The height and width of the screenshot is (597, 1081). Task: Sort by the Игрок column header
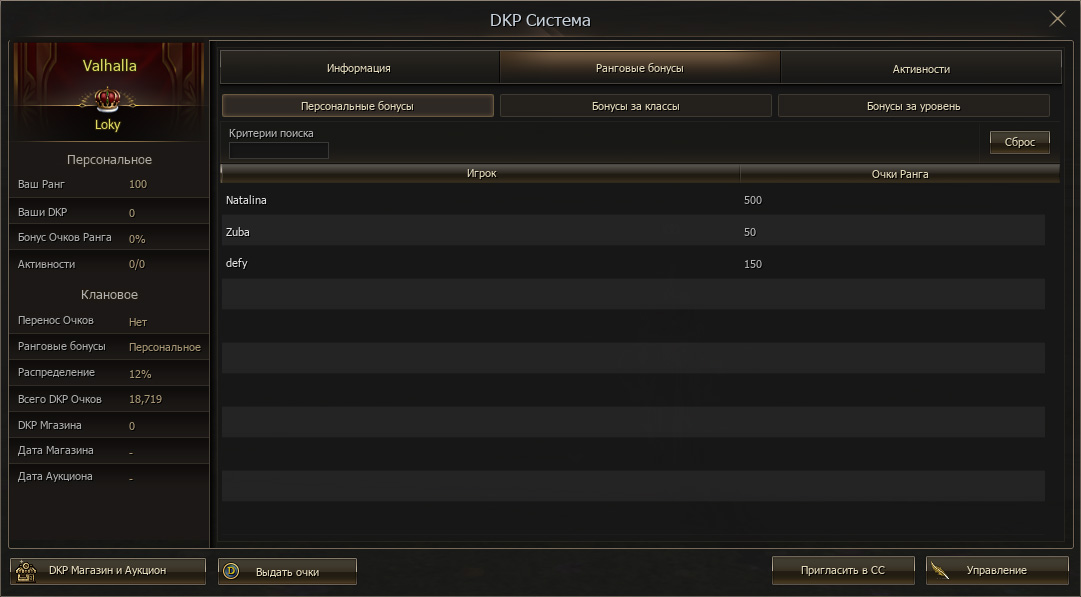coord(480,174)
